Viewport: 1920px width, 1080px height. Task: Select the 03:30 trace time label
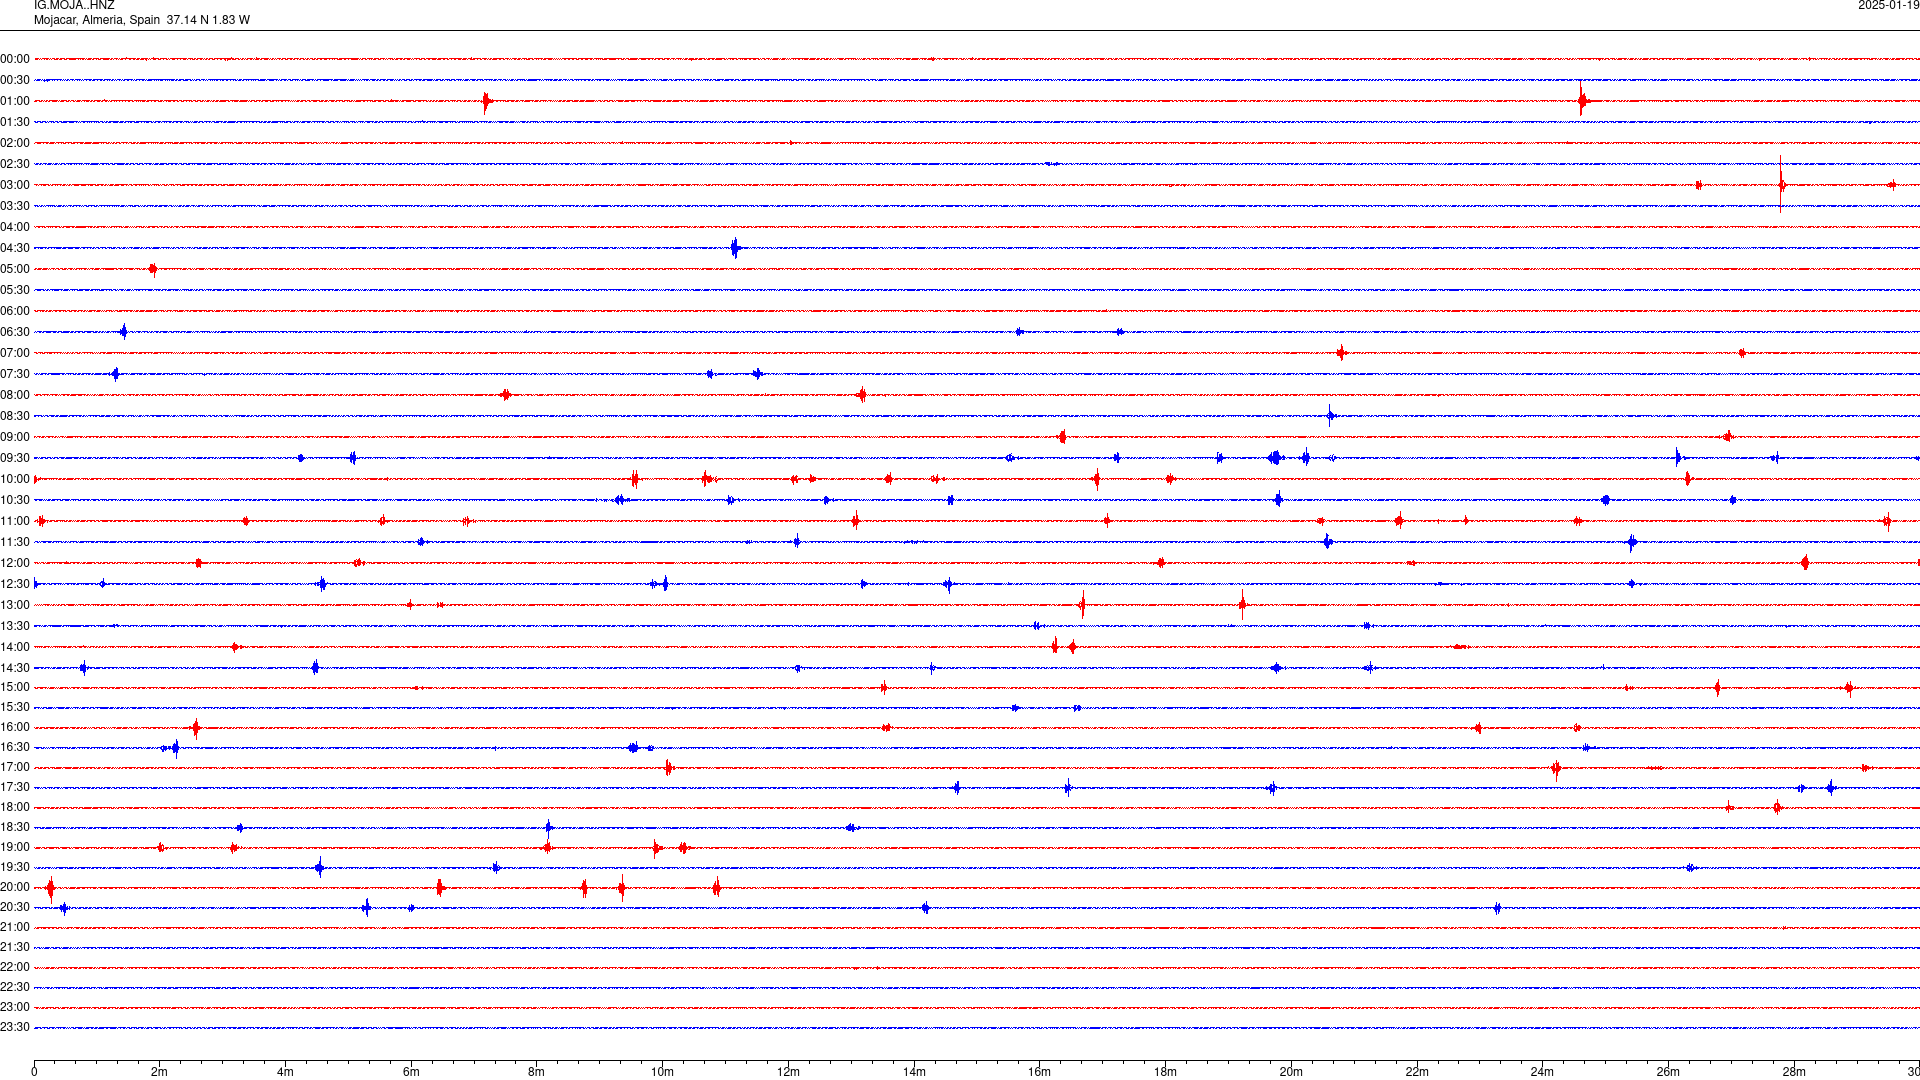pyautogui.click(x=15, y=206)
